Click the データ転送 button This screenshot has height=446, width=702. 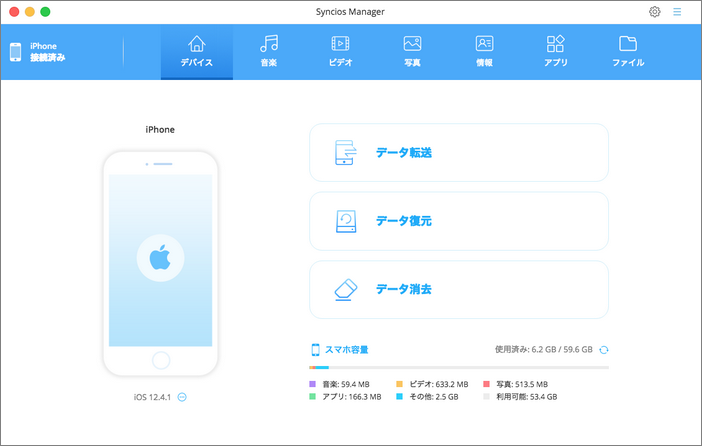(459, 153)
